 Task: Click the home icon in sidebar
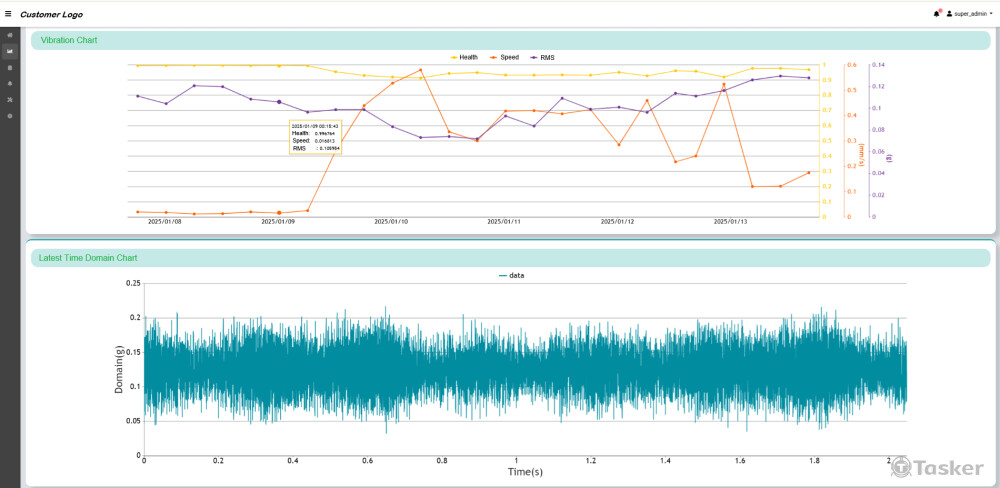pos(10,35)
